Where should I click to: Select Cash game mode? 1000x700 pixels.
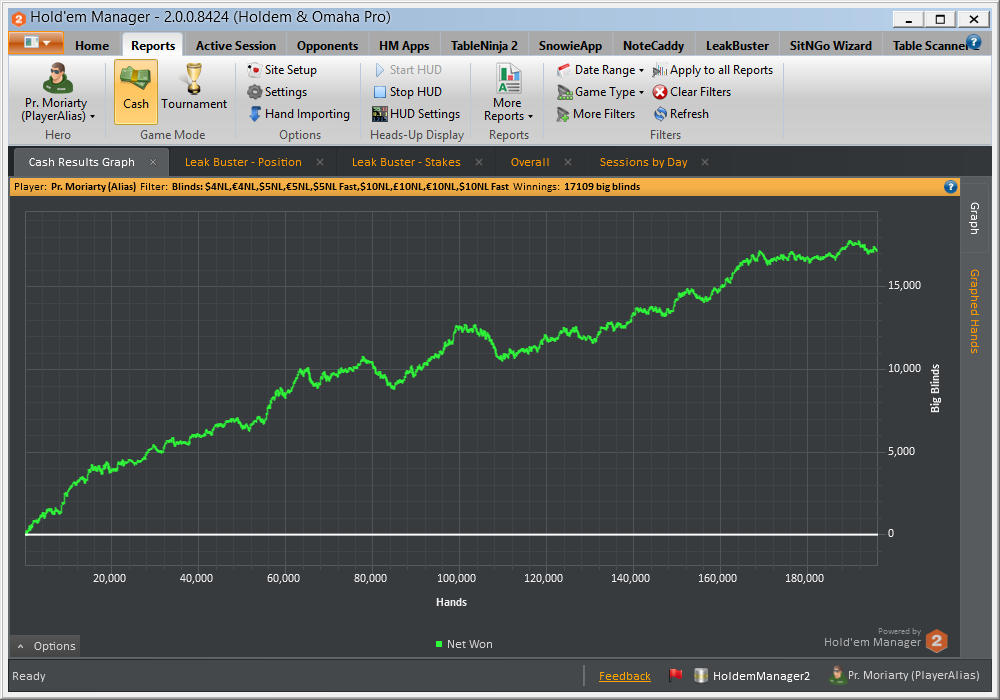(136, 91)
